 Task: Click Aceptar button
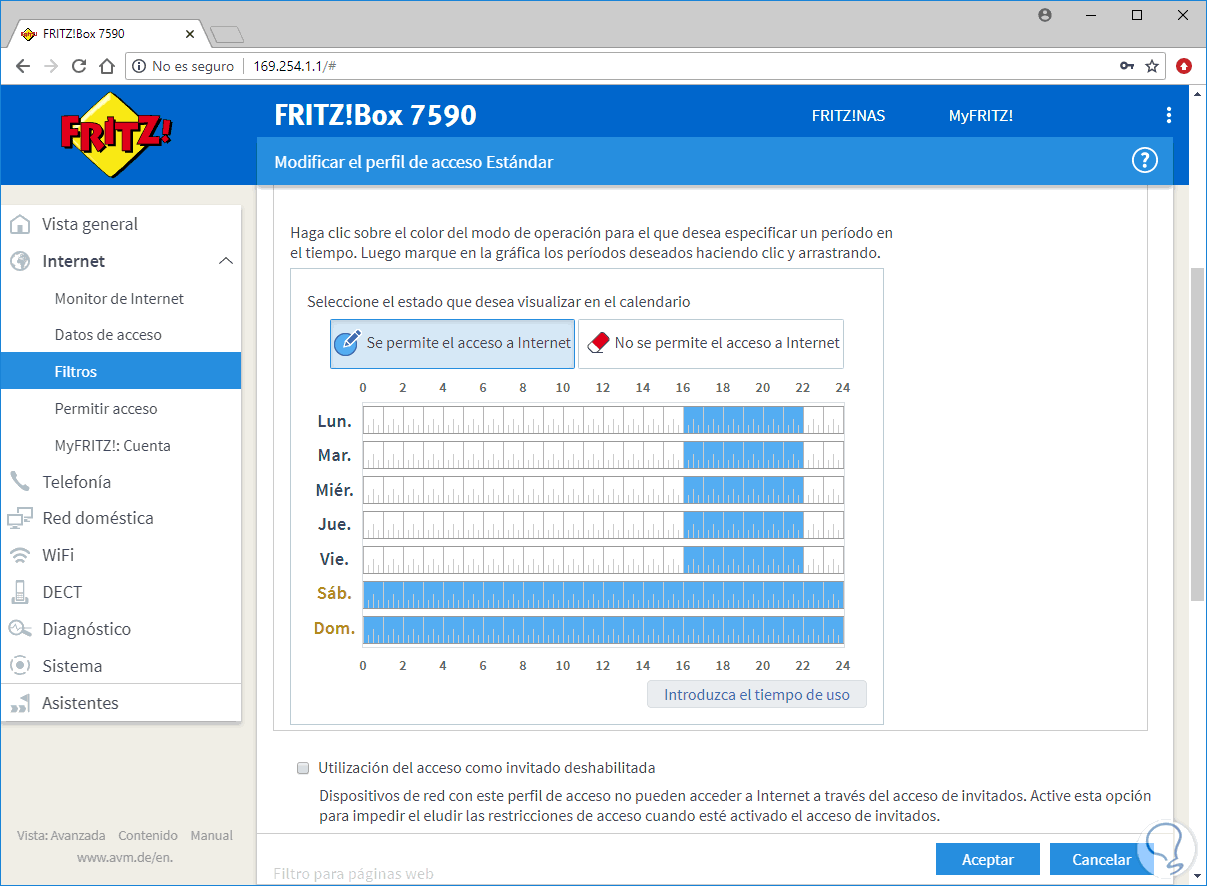pos(988,859)
